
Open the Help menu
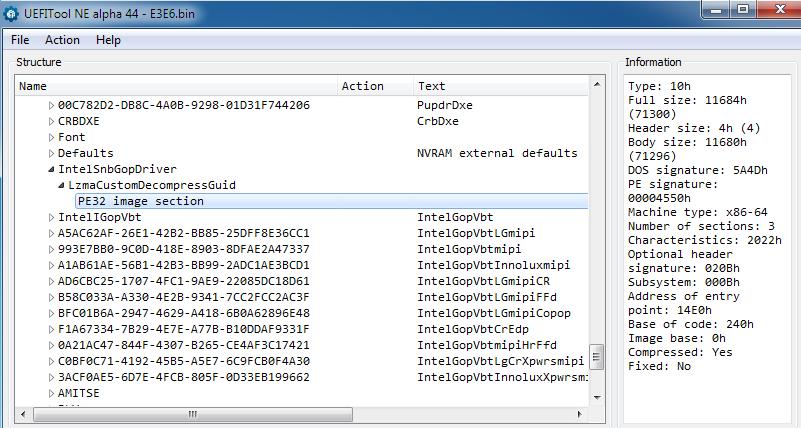108,40
